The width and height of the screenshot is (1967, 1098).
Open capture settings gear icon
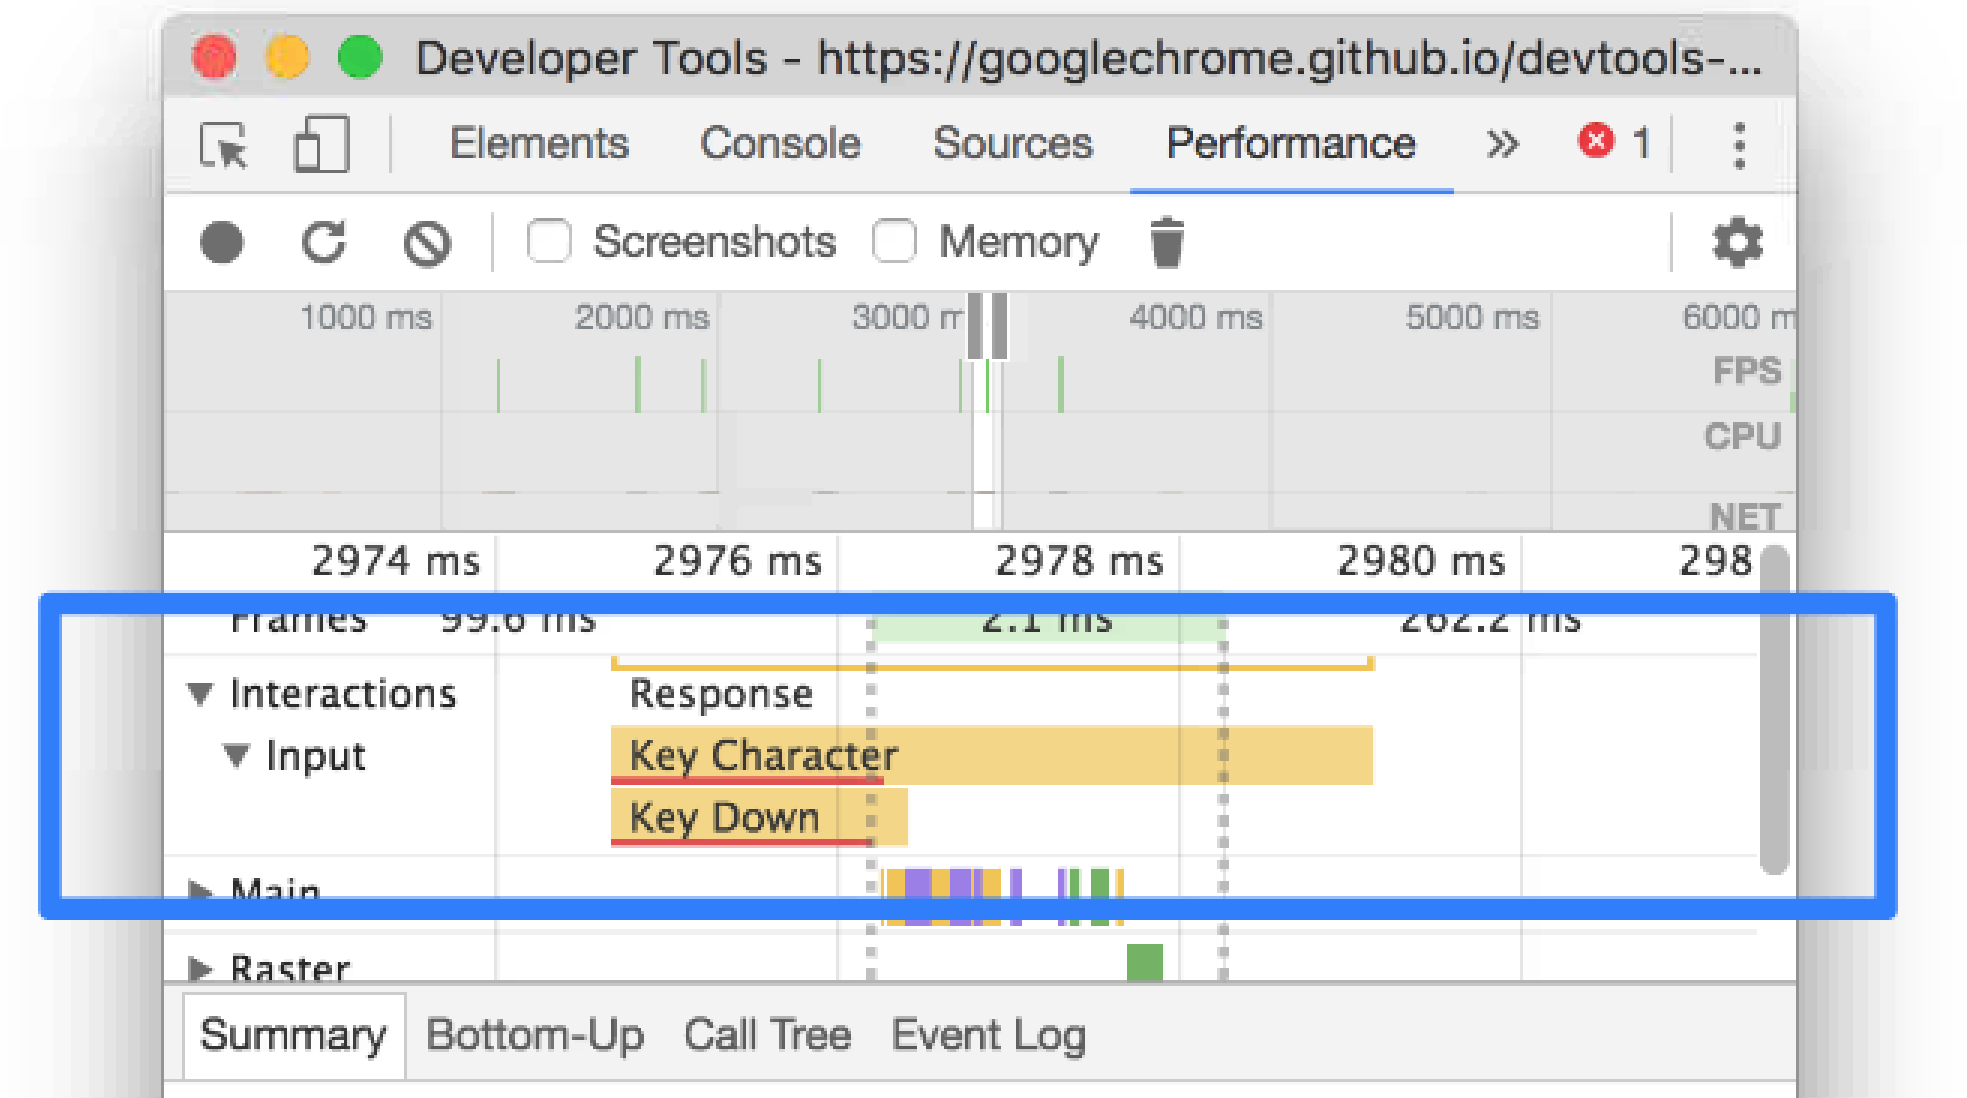[1737, 243]
